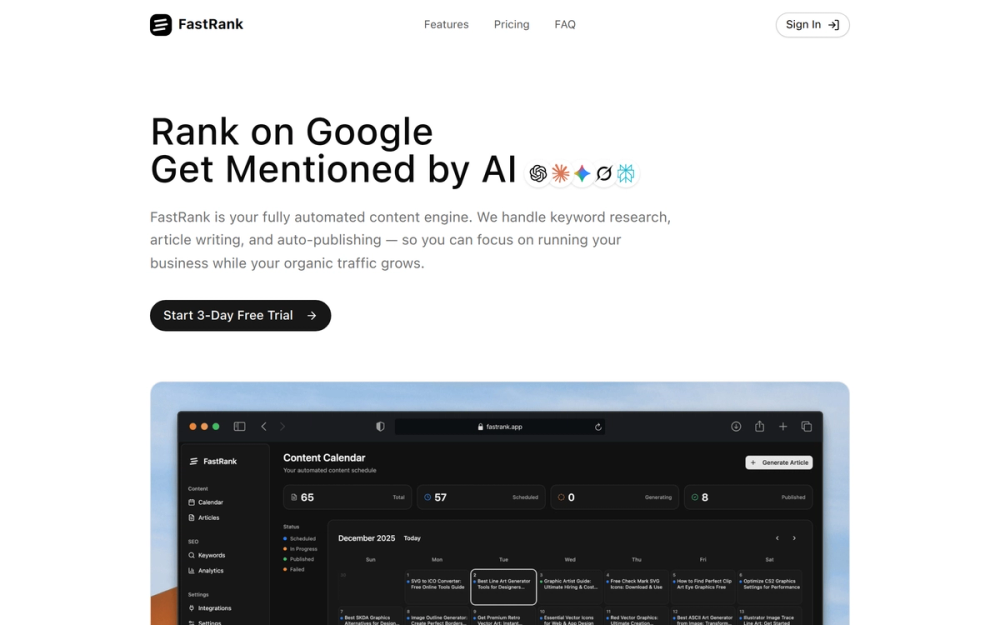Toggle the Scheduled status filter dot

click(284, 538)
